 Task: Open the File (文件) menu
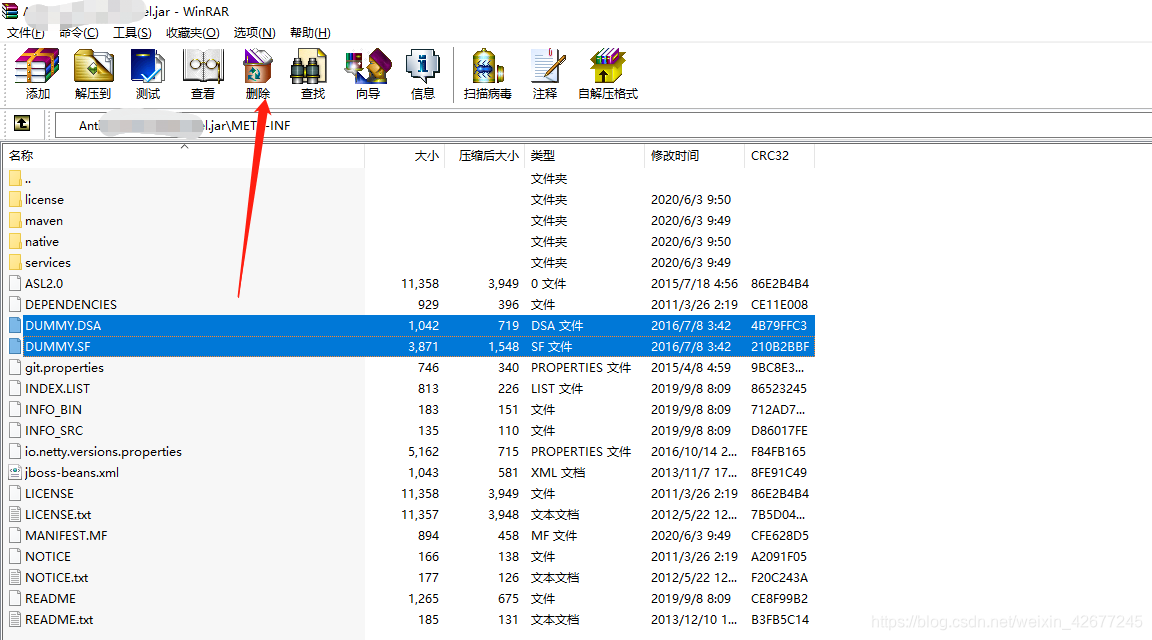[26, 32]
